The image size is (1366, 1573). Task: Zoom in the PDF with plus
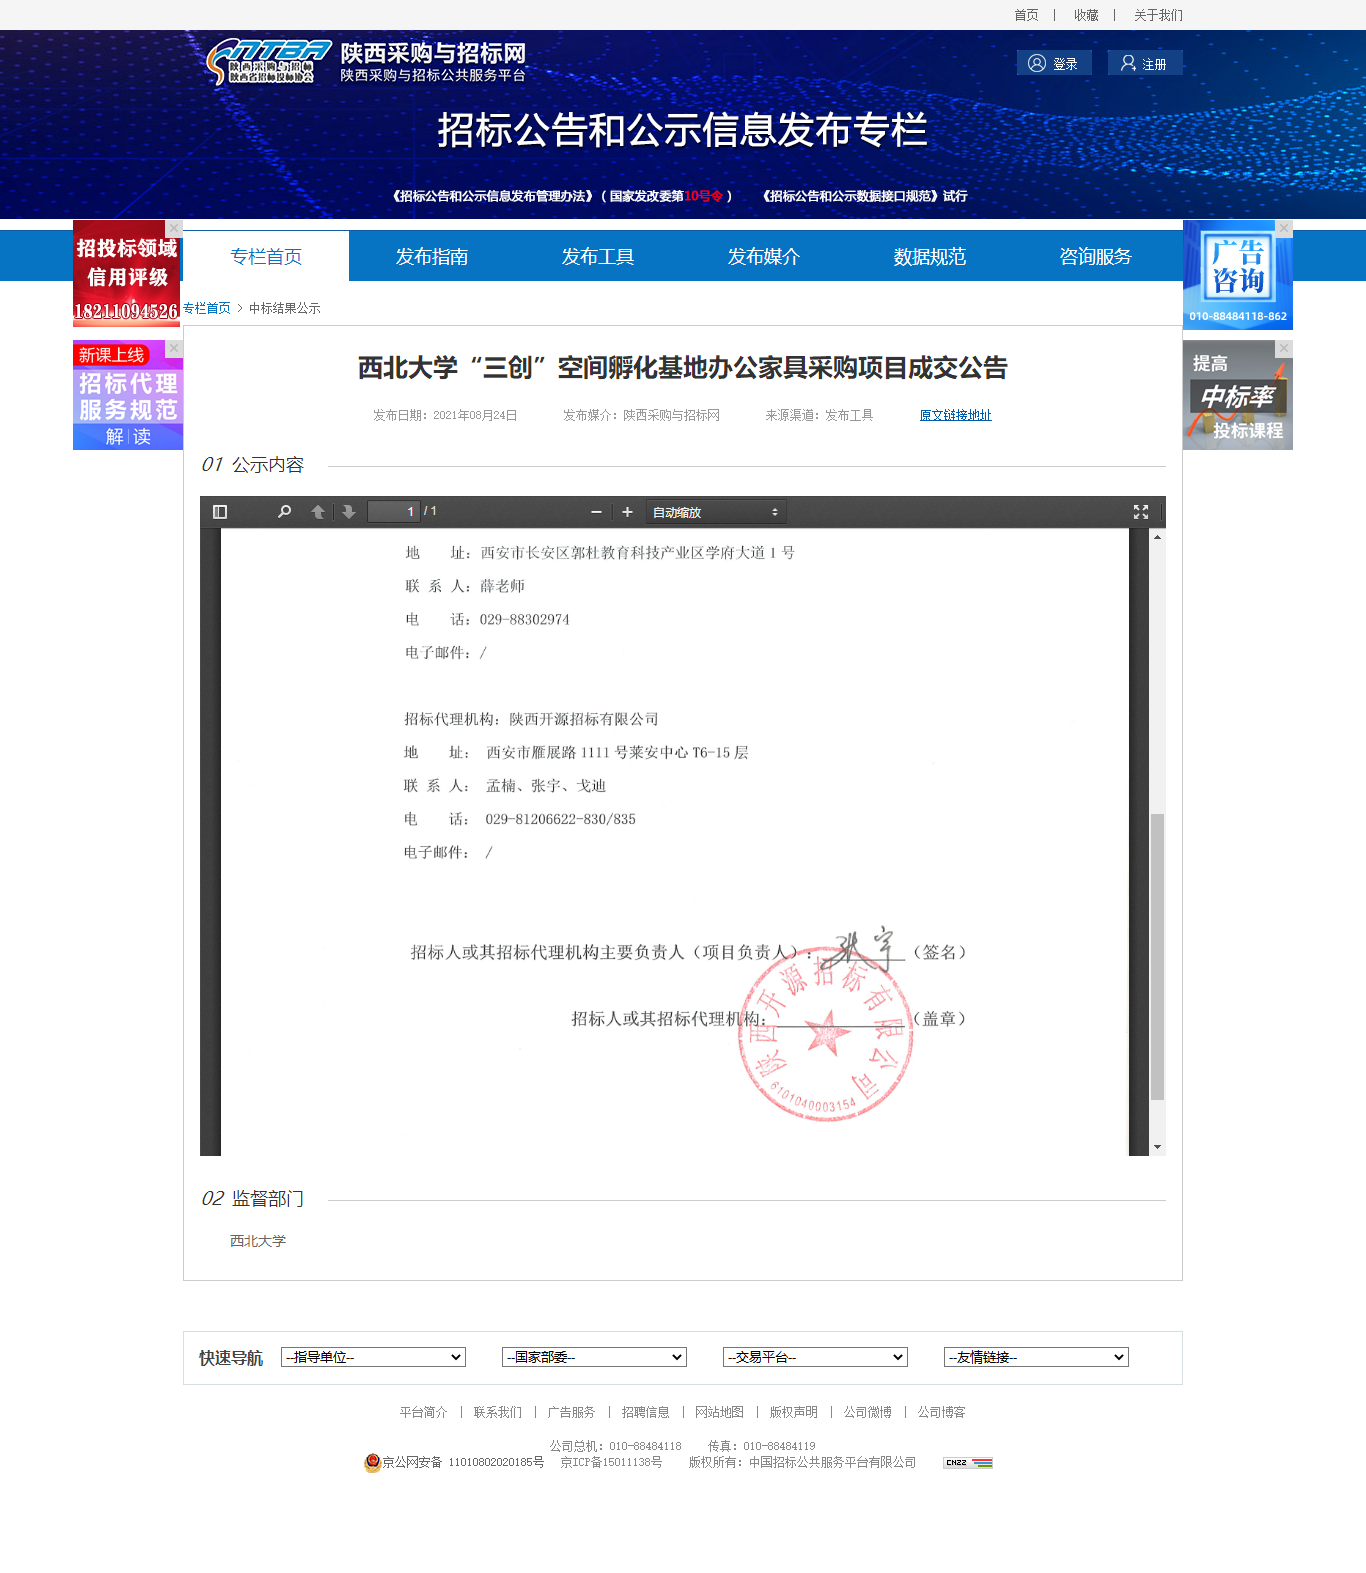click(627, 512)
